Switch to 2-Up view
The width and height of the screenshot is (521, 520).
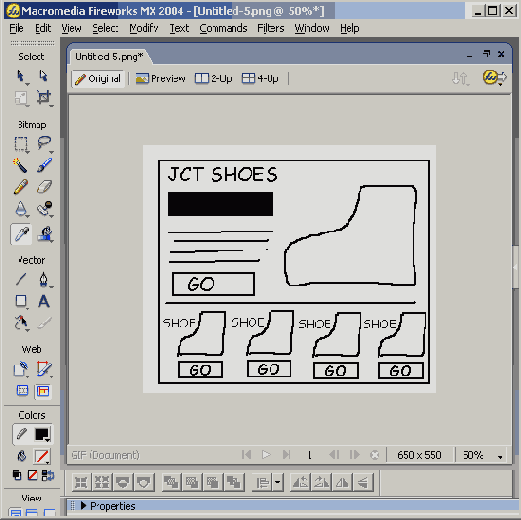[213, 79]
